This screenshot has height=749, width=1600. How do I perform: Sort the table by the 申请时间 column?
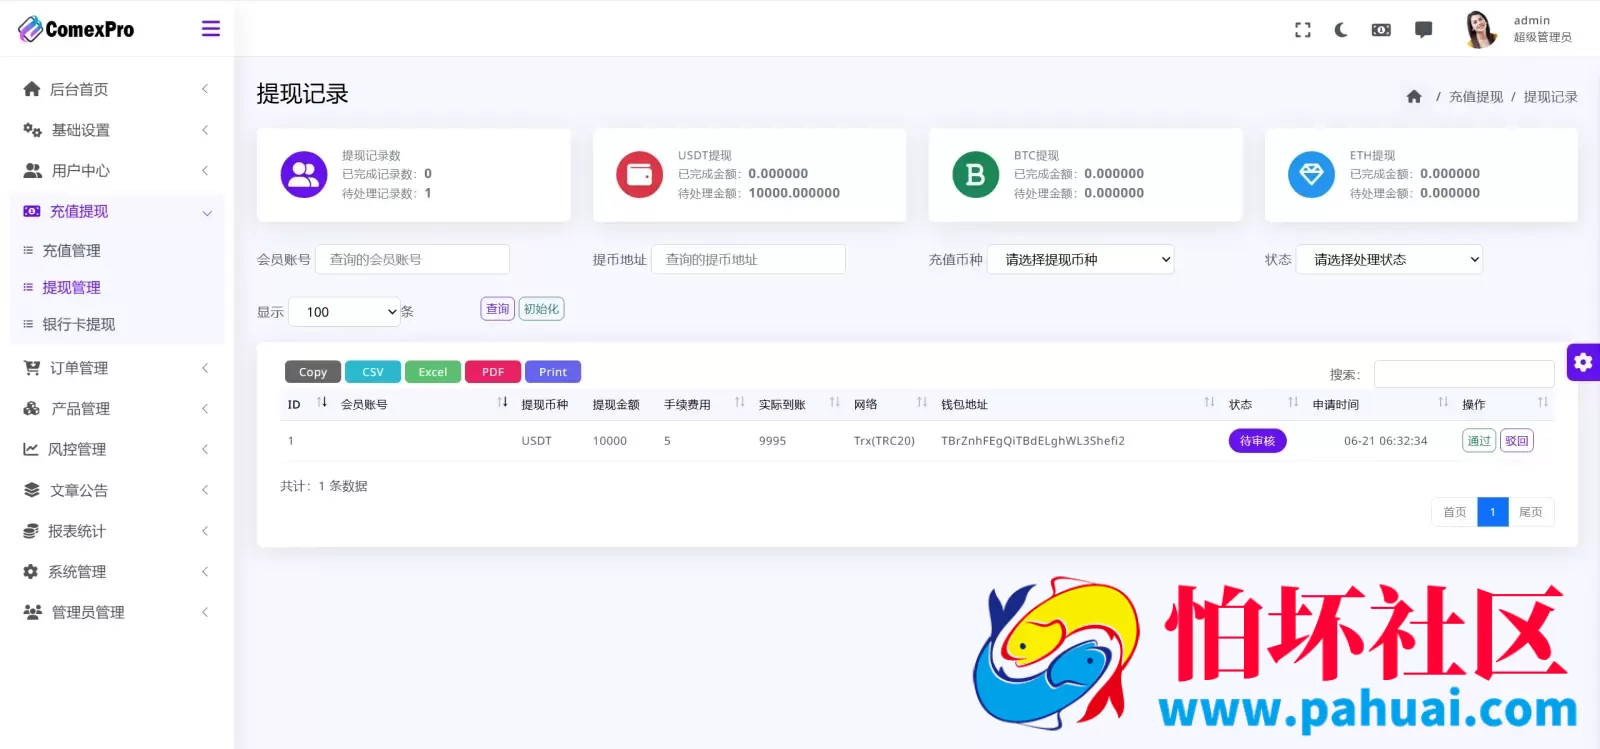(1380, 404)
